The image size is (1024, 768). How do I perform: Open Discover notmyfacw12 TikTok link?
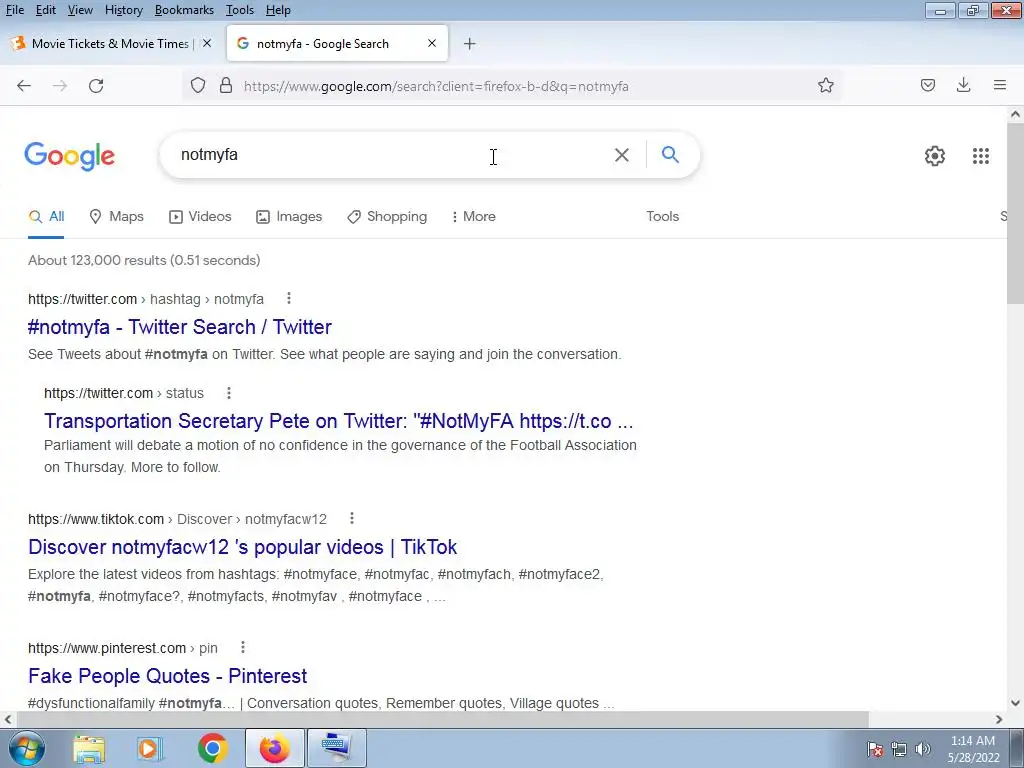pyautogui.click(x=242, y=547)
